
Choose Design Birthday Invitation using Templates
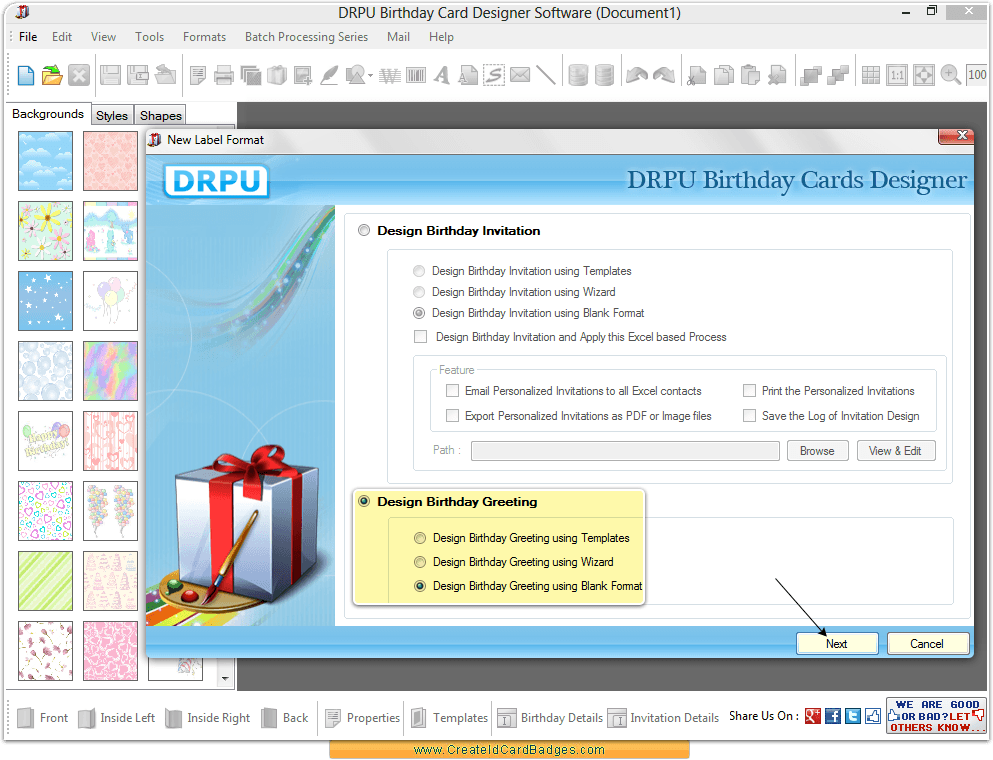pyautogui.click(x=419, y=271)
